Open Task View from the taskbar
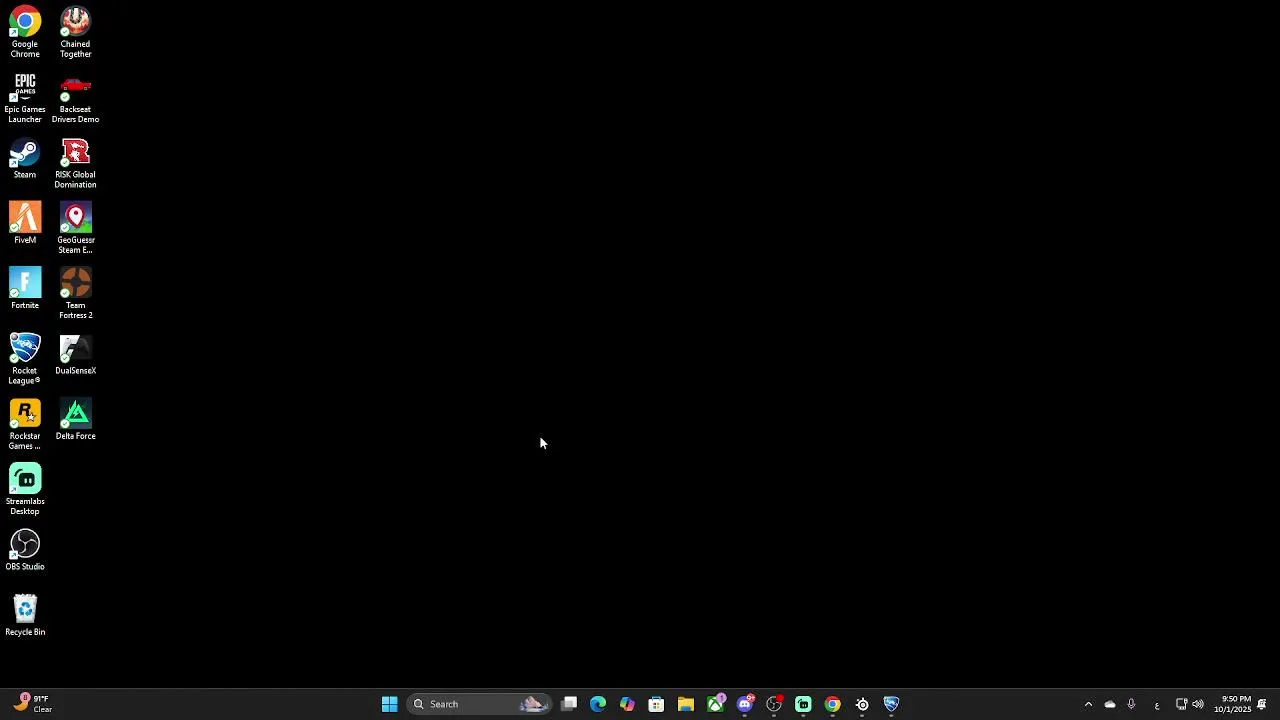The height and width of the screenshot is (720, 1280). pos(569,704)
